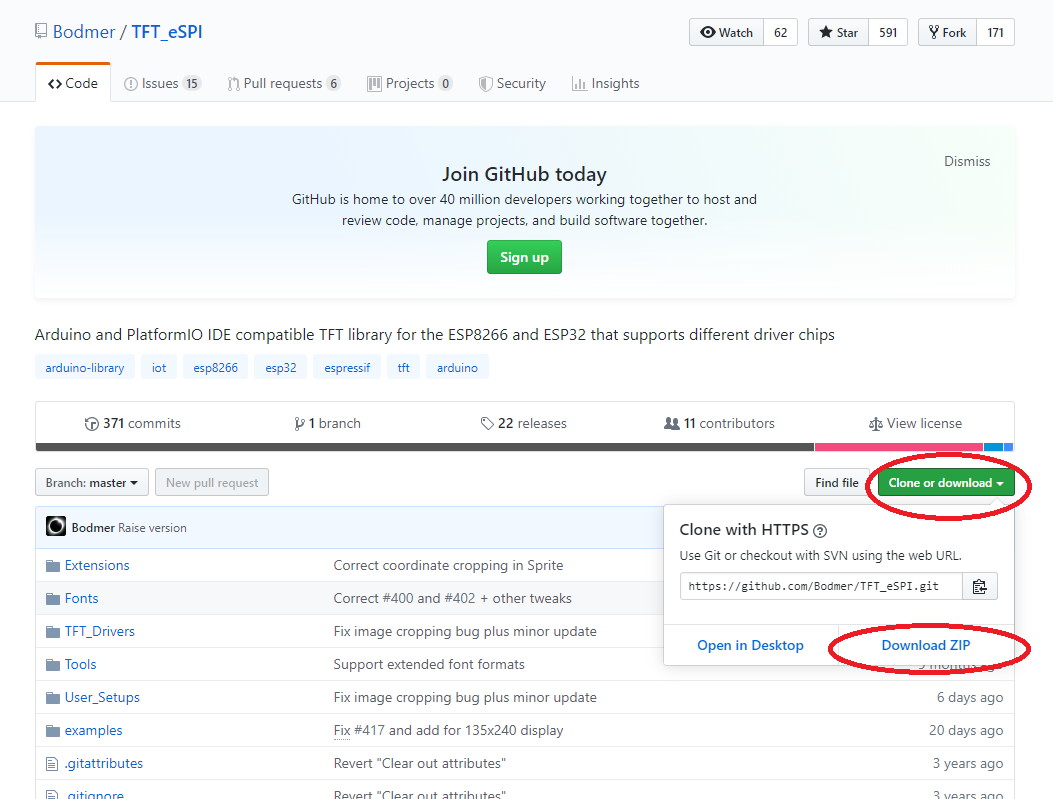Go to the Security tab
This screenshot has width=1053, height=799.
pos(512,83)
